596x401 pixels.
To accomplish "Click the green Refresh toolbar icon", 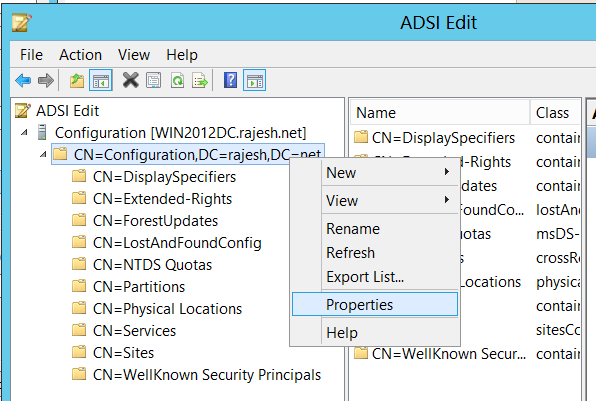I will (178, 80).
